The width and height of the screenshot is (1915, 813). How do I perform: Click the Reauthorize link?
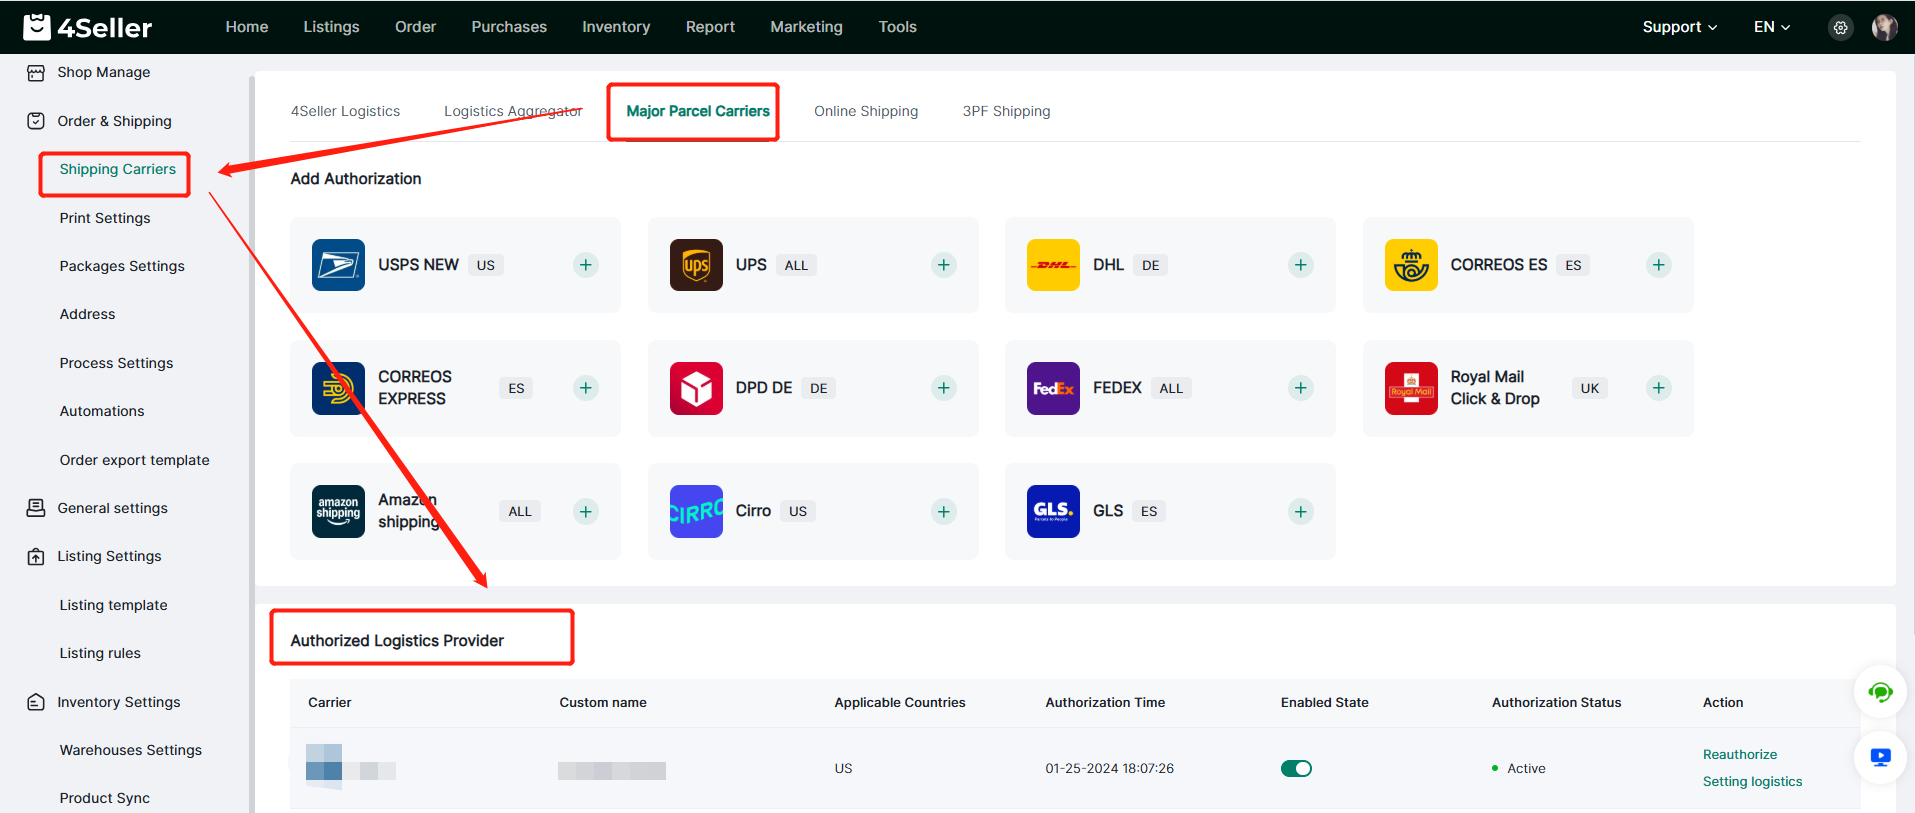pos(1740,754)
